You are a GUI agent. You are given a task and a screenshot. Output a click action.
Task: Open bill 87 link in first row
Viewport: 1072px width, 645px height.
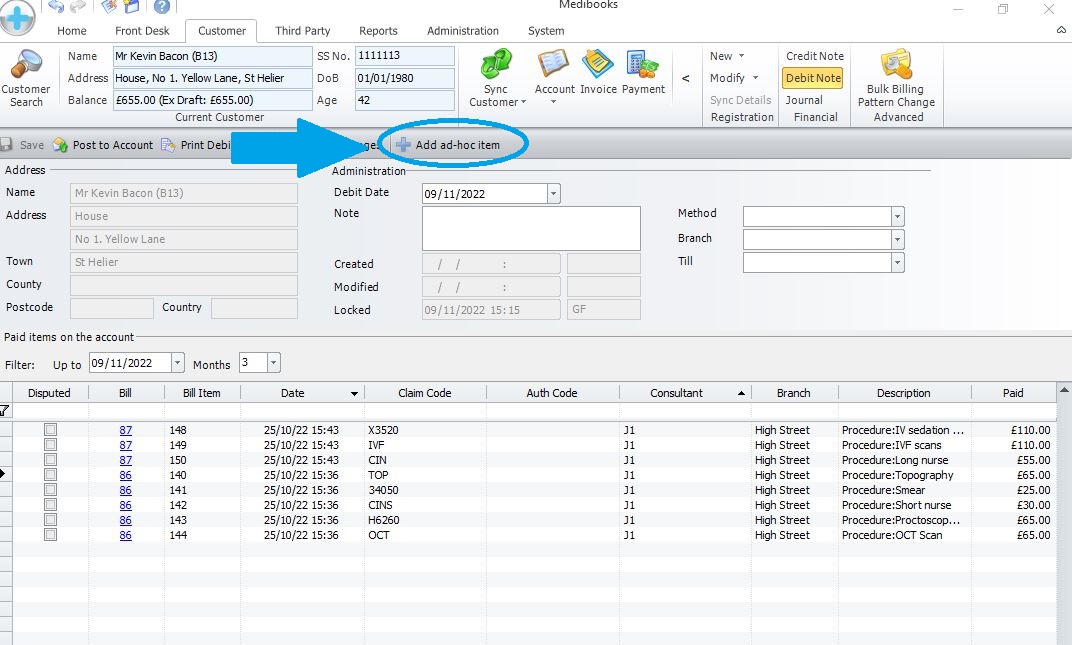click(125, 430)
